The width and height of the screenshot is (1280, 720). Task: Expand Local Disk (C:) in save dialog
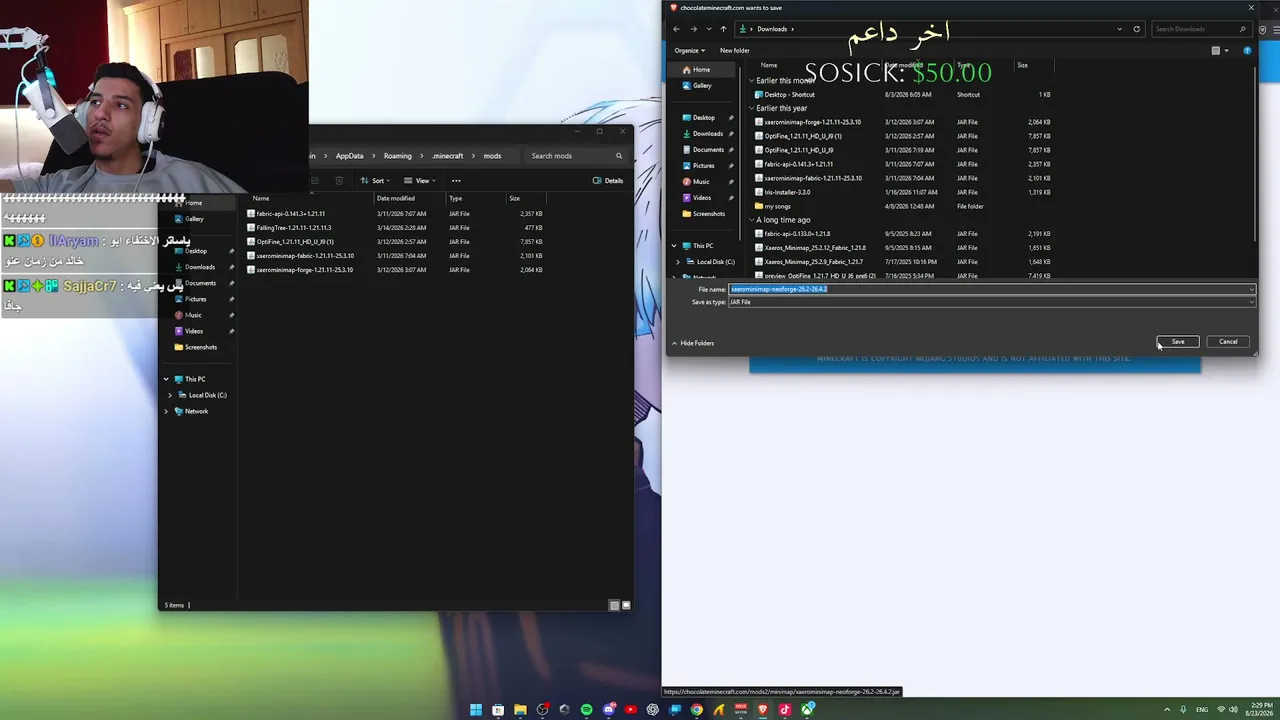click(678, 262)
